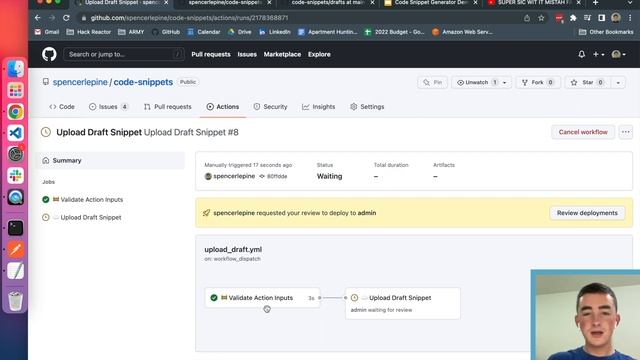Open the code-snippets repository link

point(143,82)
